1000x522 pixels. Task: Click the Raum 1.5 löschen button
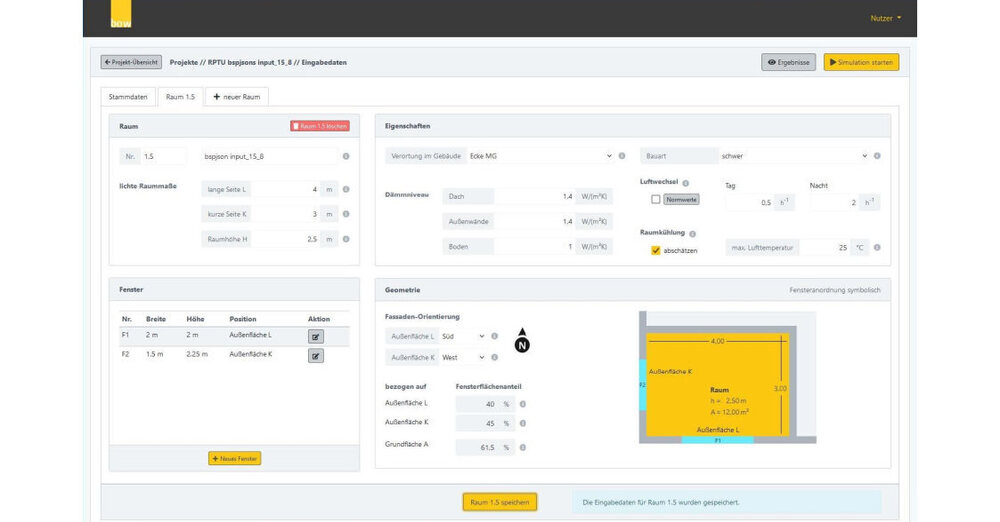[320, 126]
